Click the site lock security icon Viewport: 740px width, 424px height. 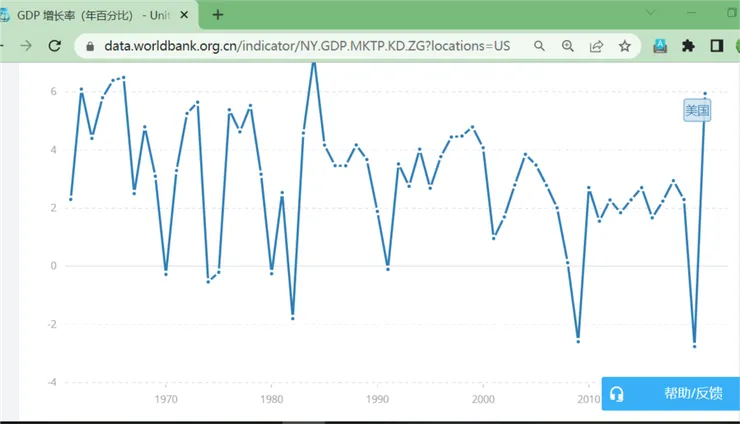[90, 46]
